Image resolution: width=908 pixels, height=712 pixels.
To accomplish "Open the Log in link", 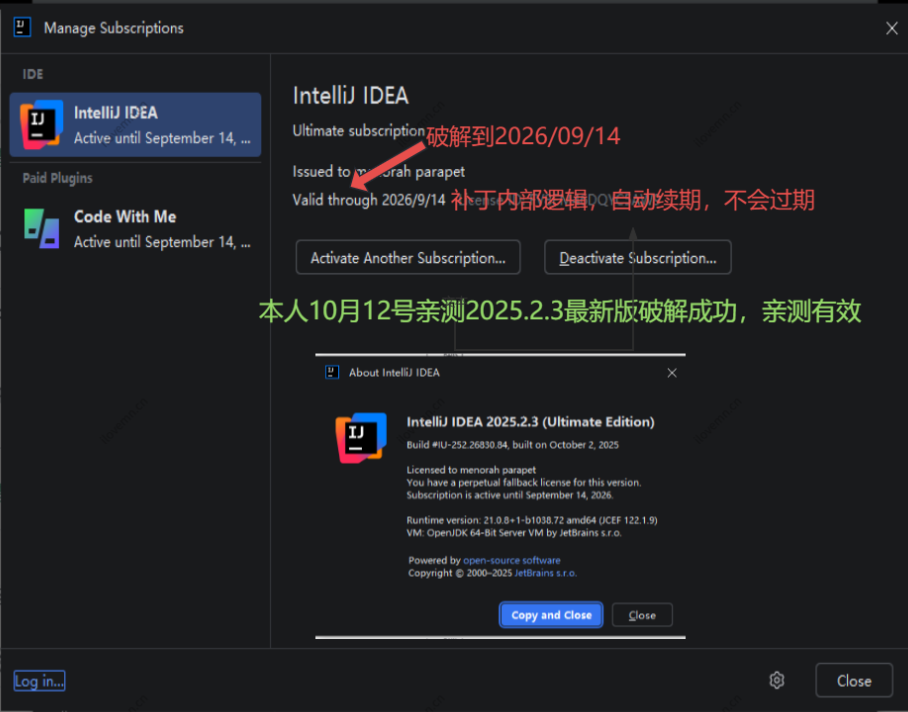I will pos(38,680).
